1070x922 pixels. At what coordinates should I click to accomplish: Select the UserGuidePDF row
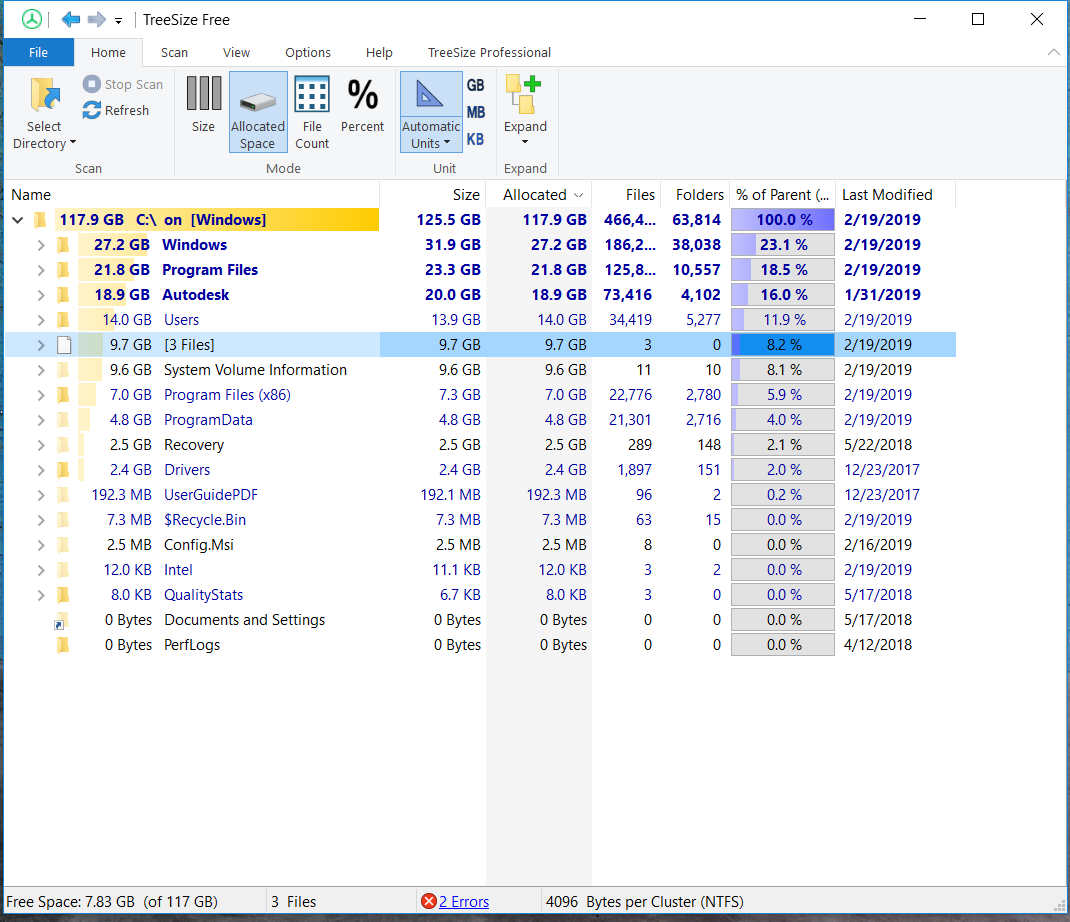coord(480,495)
